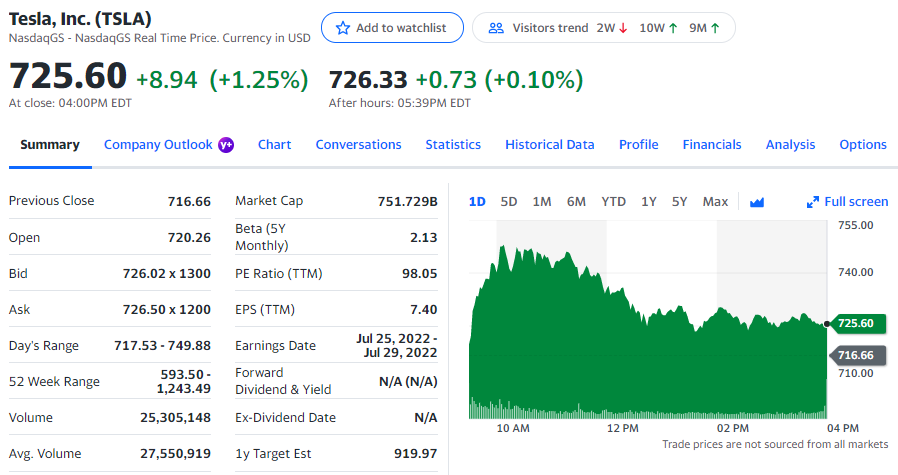Image resolution: width=898 pixels, height=475 pixels.
Task: Toggle the chart type mountain icon
Action: click(757, 202)
